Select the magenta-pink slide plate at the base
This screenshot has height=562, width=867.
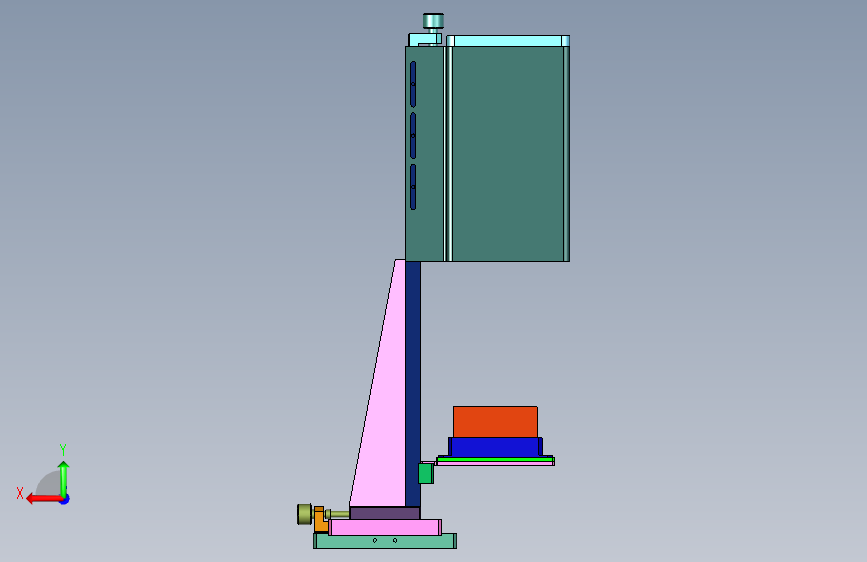coord(385,527)
